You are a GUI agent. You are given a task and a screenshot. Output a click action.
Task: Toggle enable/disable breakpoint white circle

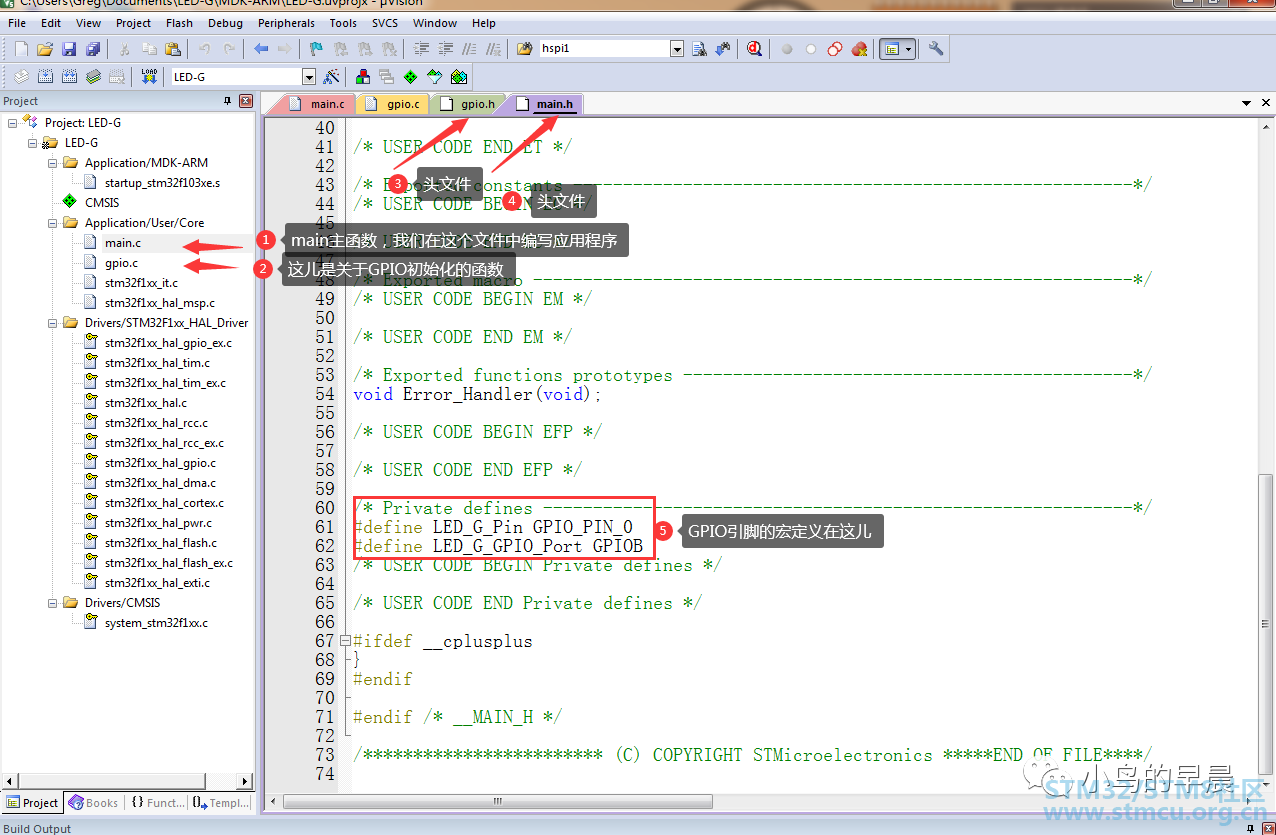pos(811,48)
